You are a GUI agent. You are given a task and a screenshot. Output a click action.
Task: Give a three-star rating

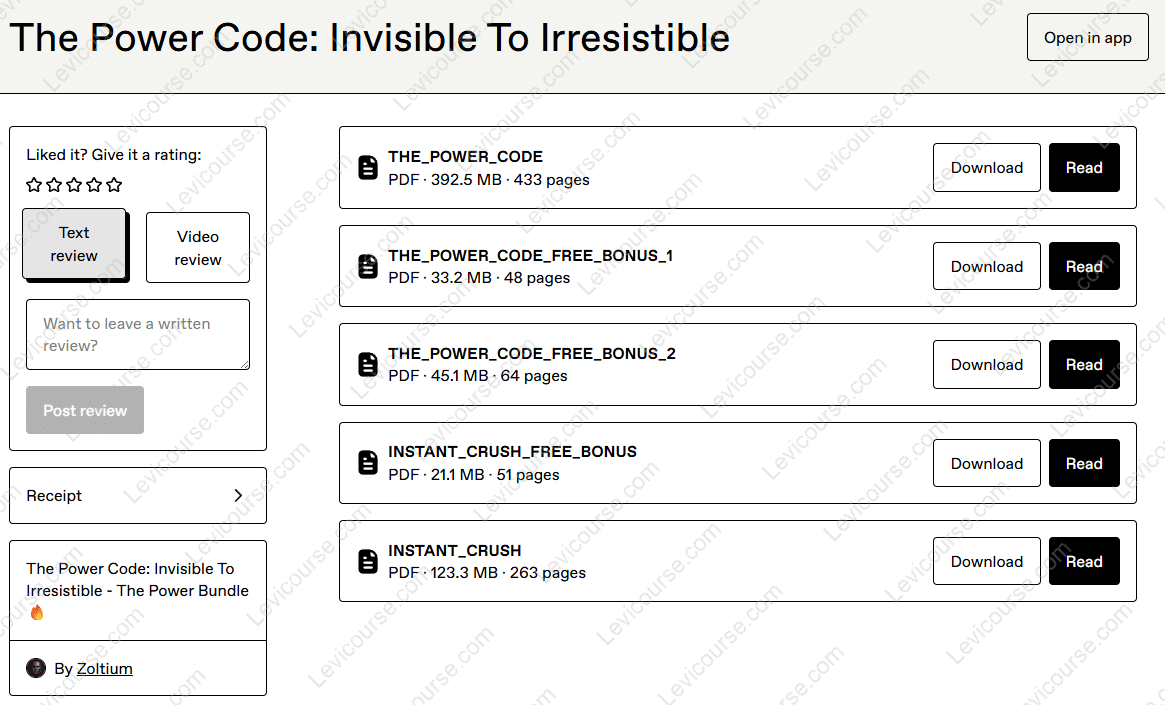74,185
